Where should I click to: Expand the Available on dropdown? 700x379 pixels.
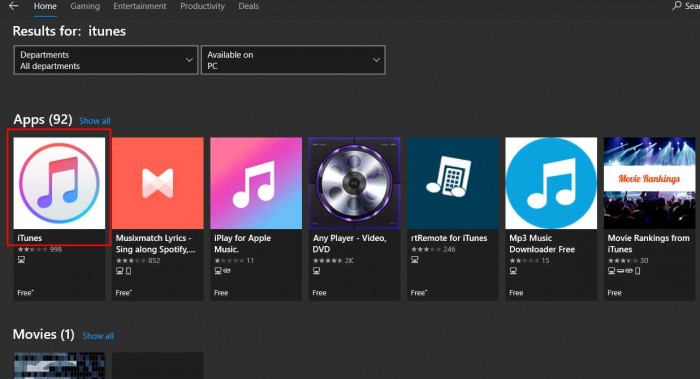pyautogui.click(x=293, y=60)
